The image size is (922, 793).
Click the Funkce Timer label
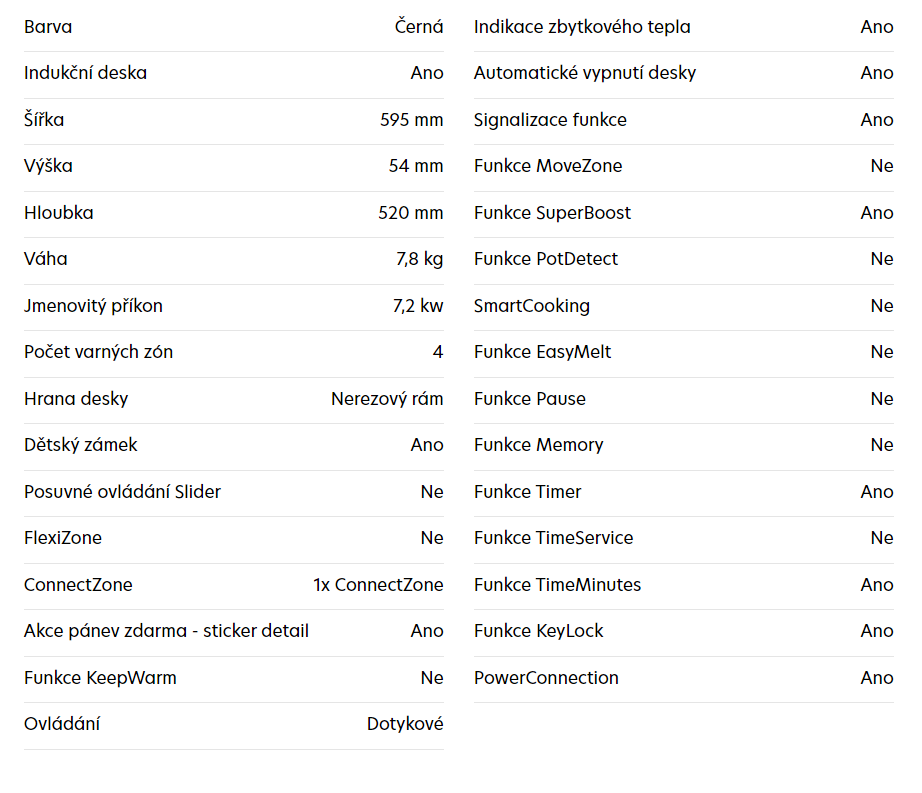527,492
